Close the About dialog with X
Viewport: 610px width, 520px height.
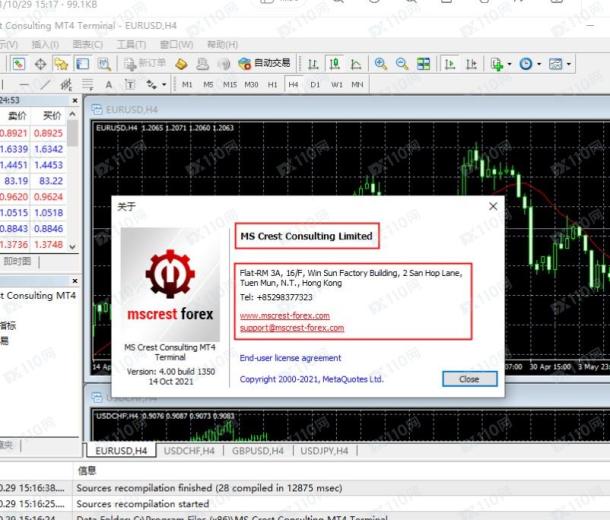point(493,206)
